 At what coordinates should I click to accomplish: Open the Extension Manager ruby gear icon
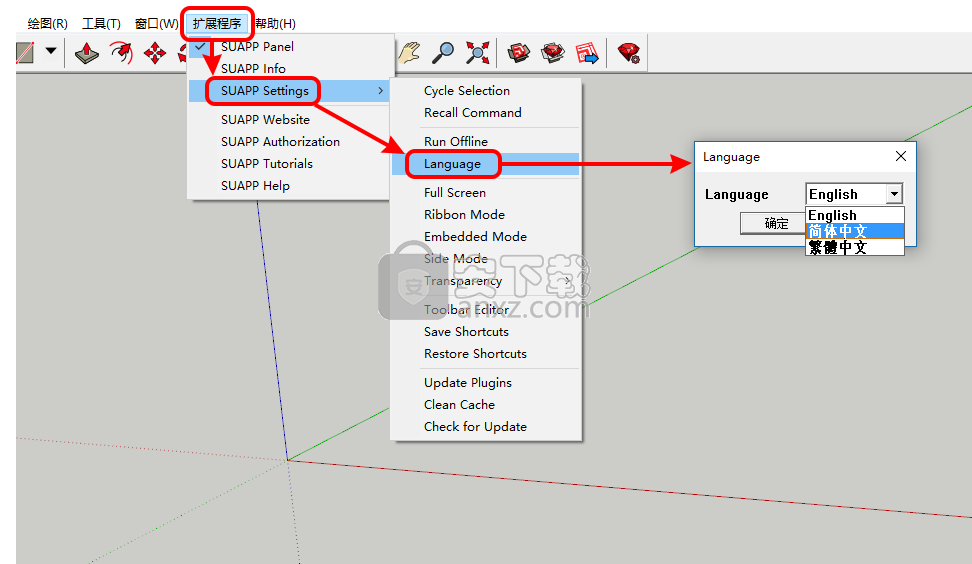tap(629, 53)
